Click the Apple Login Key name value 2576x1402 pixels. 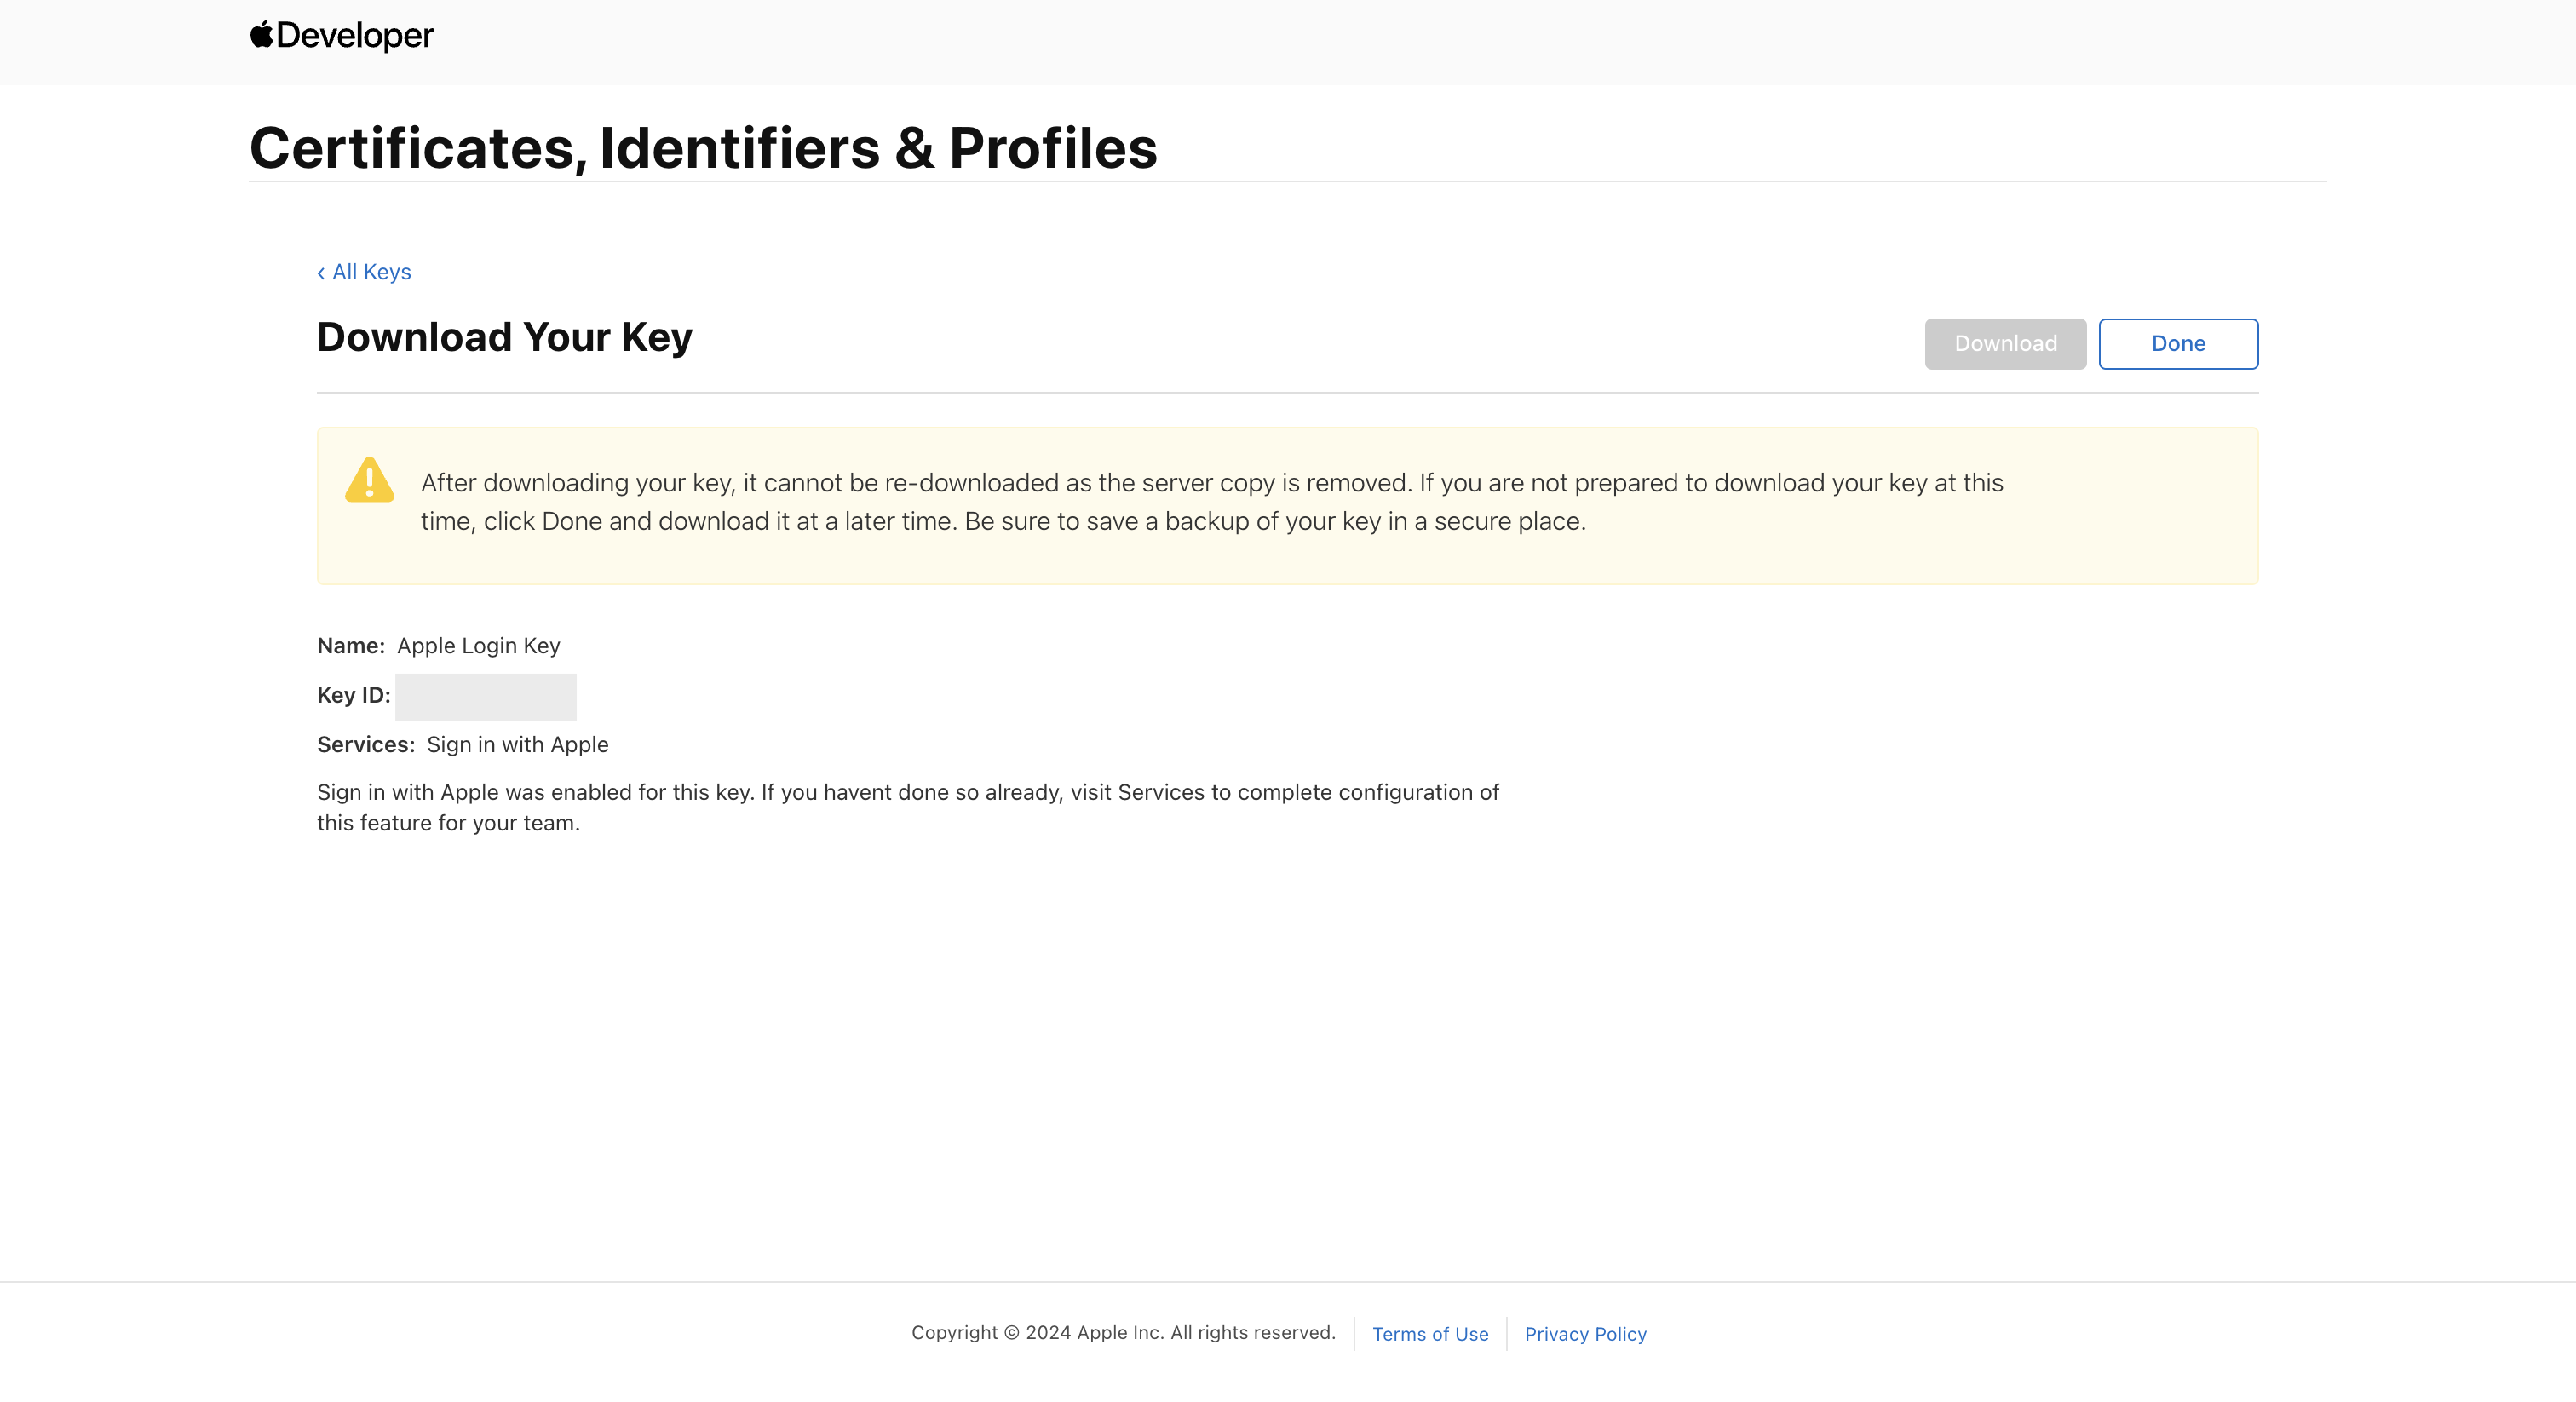point(478,646)
